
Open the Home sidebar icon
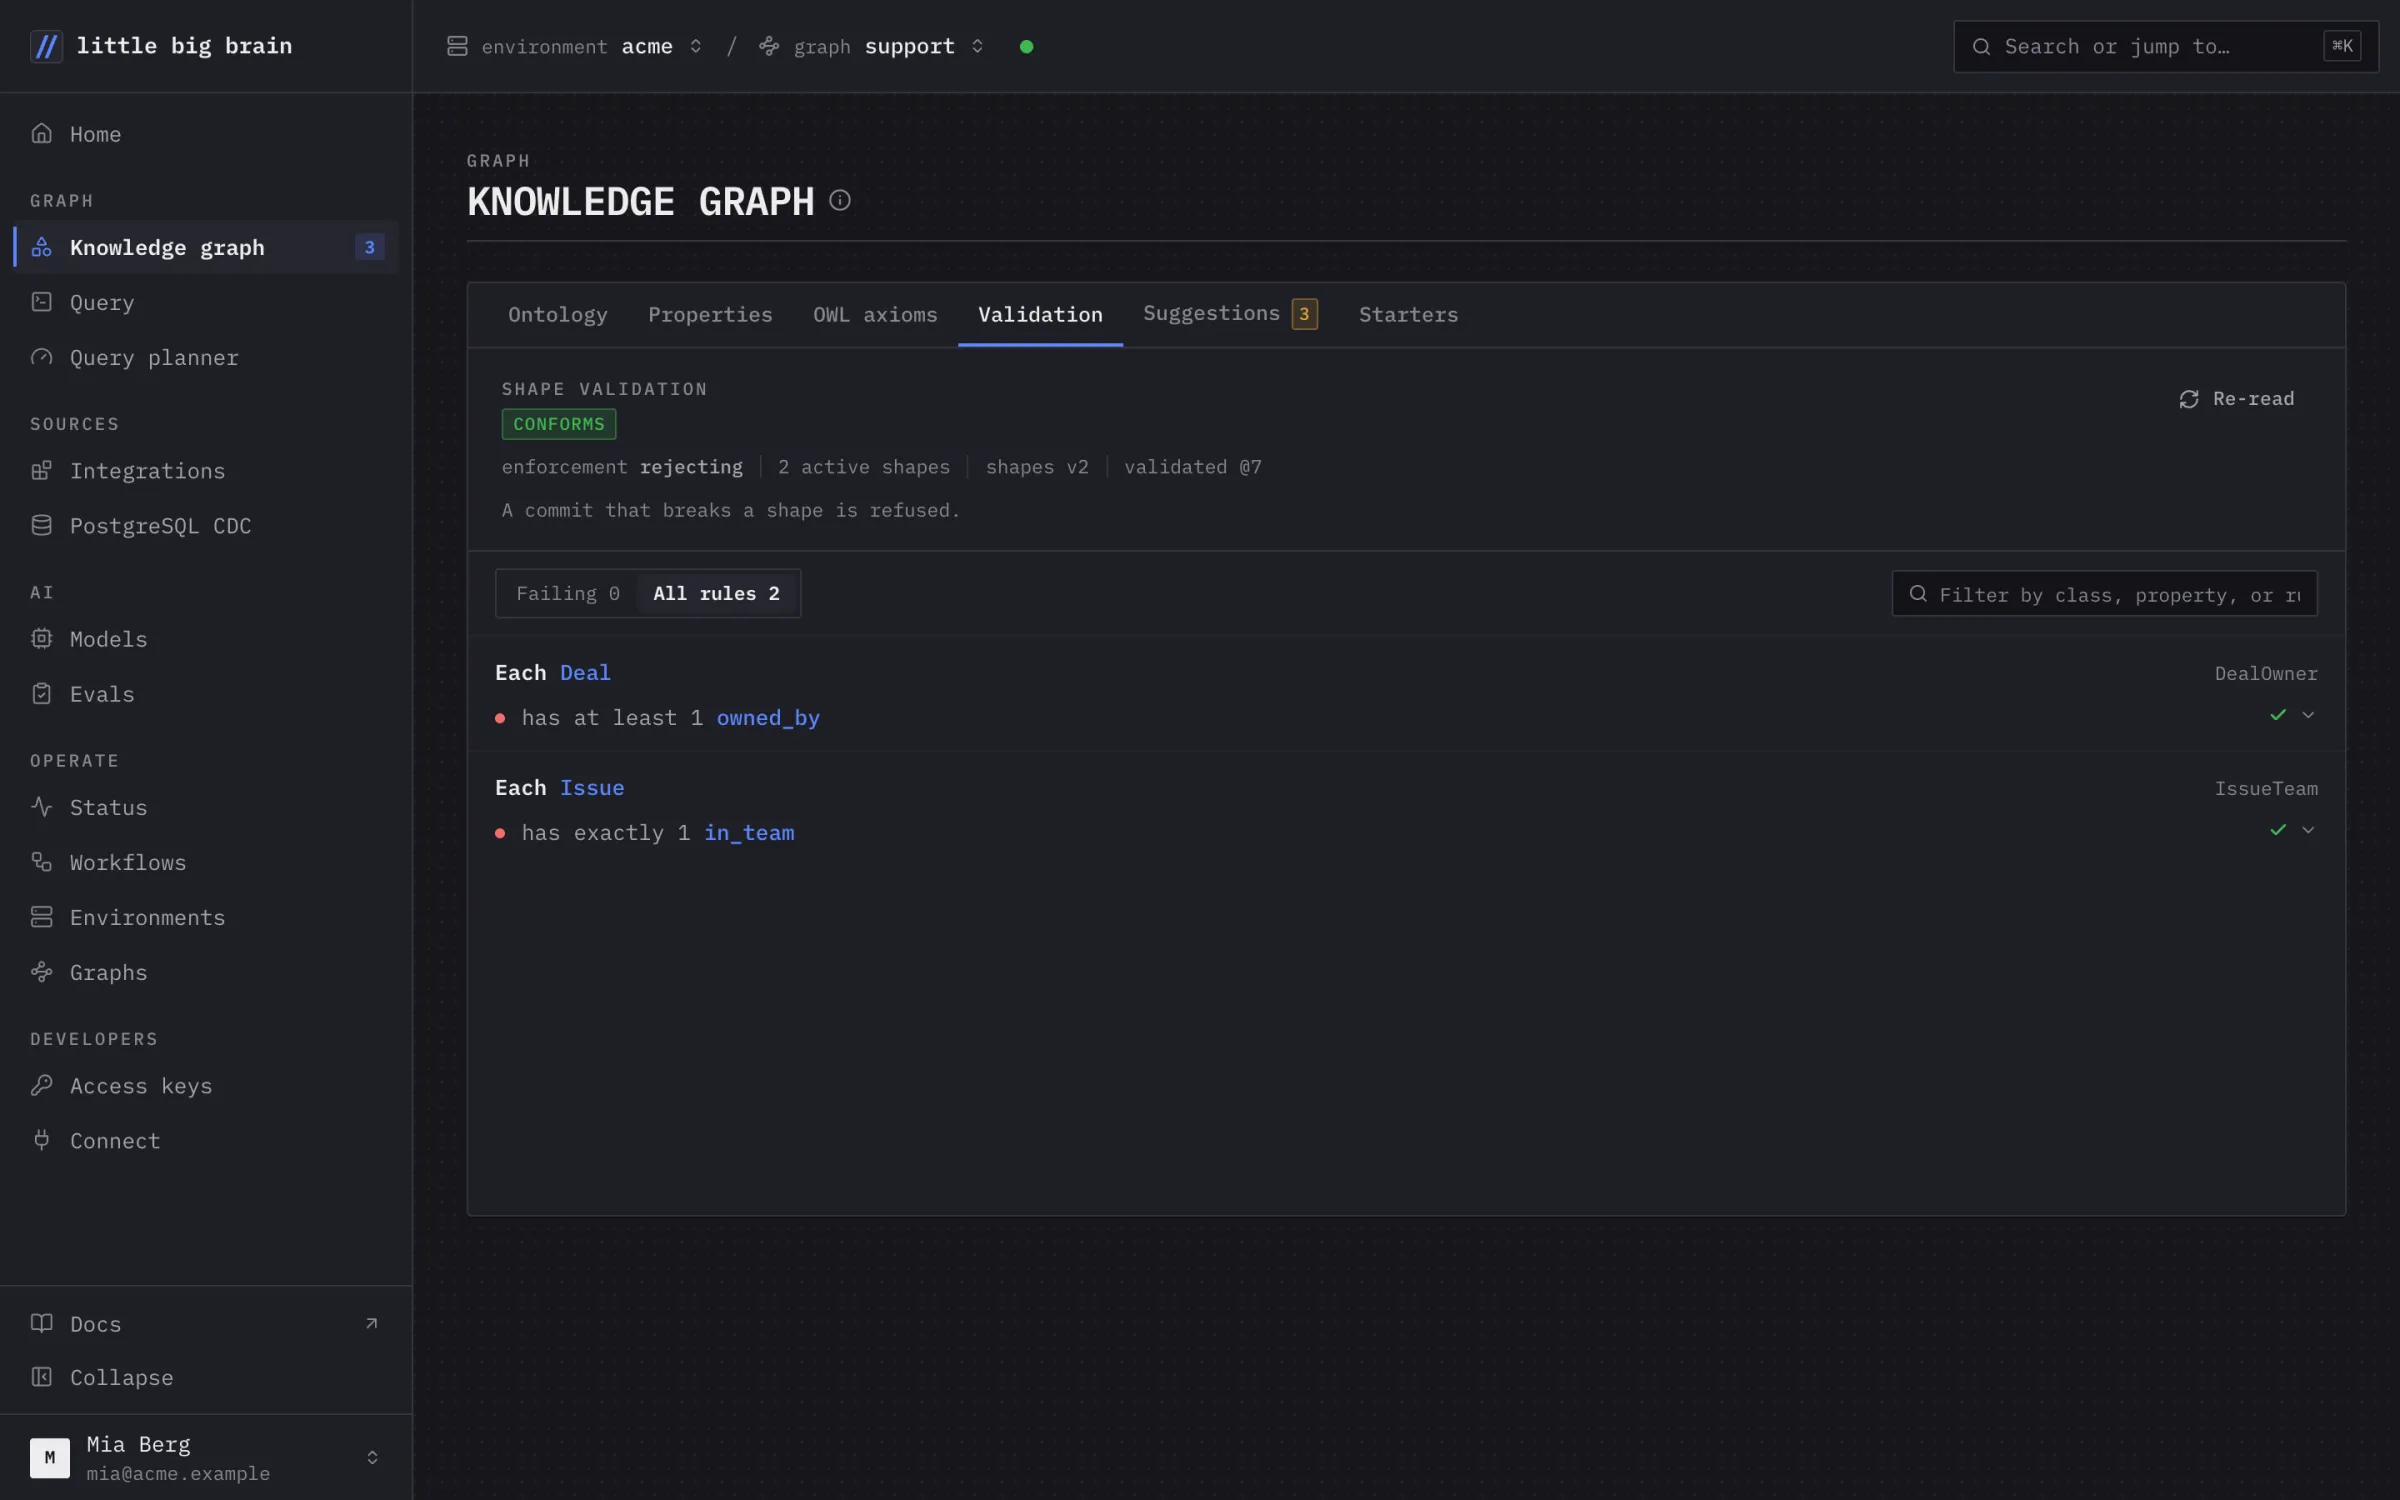click(41, 133)
